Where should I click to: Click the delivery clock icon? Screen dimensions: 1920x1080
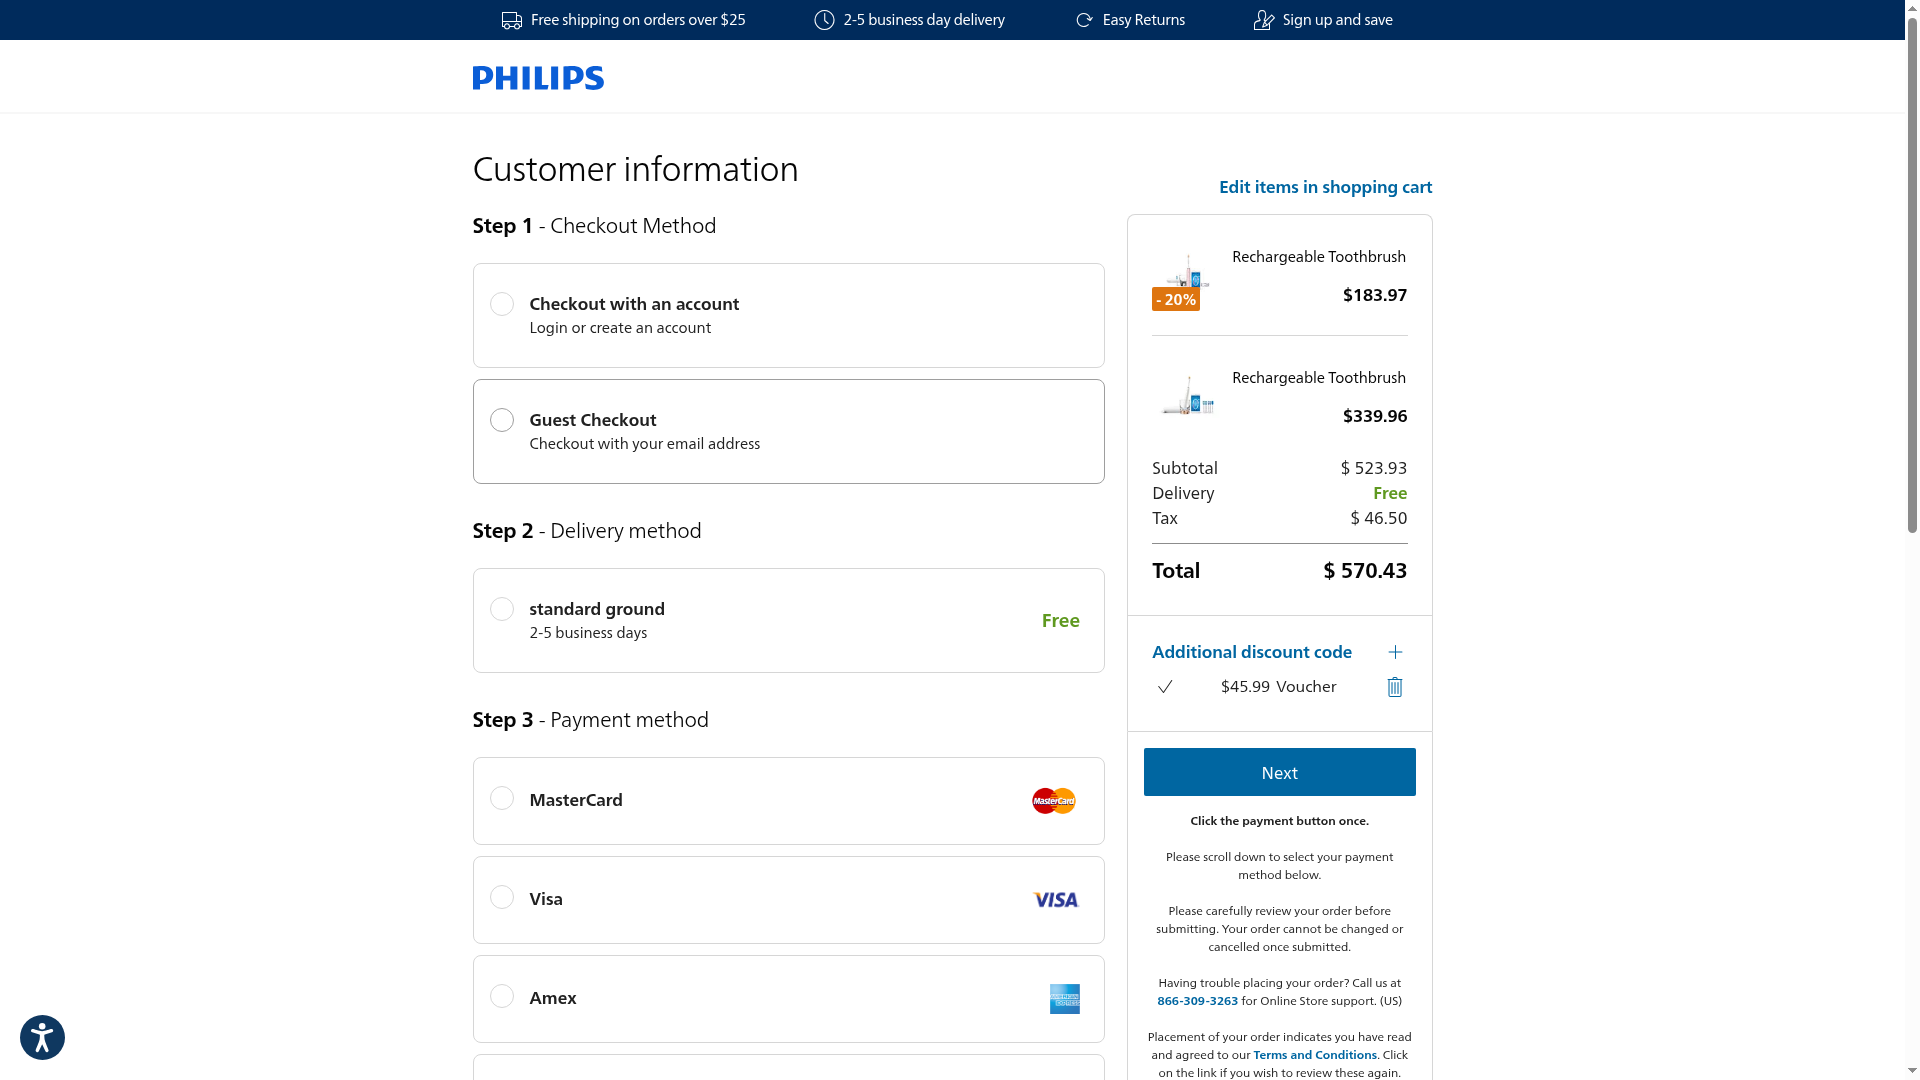[x=824, y=20]
